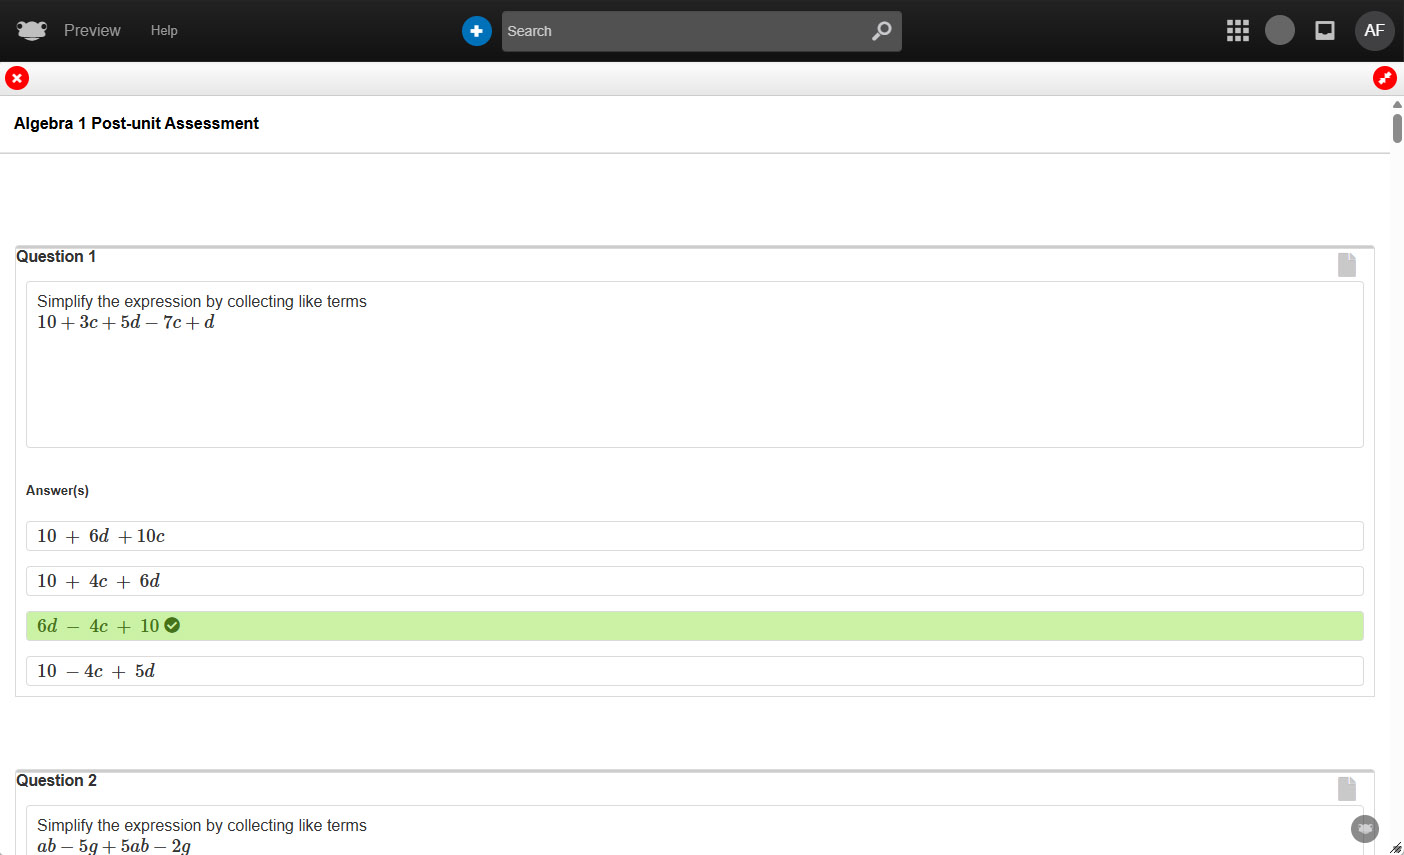Click the Question 2 document icon
Viewport: 1404px width, 855px height.
[1347, 788]
